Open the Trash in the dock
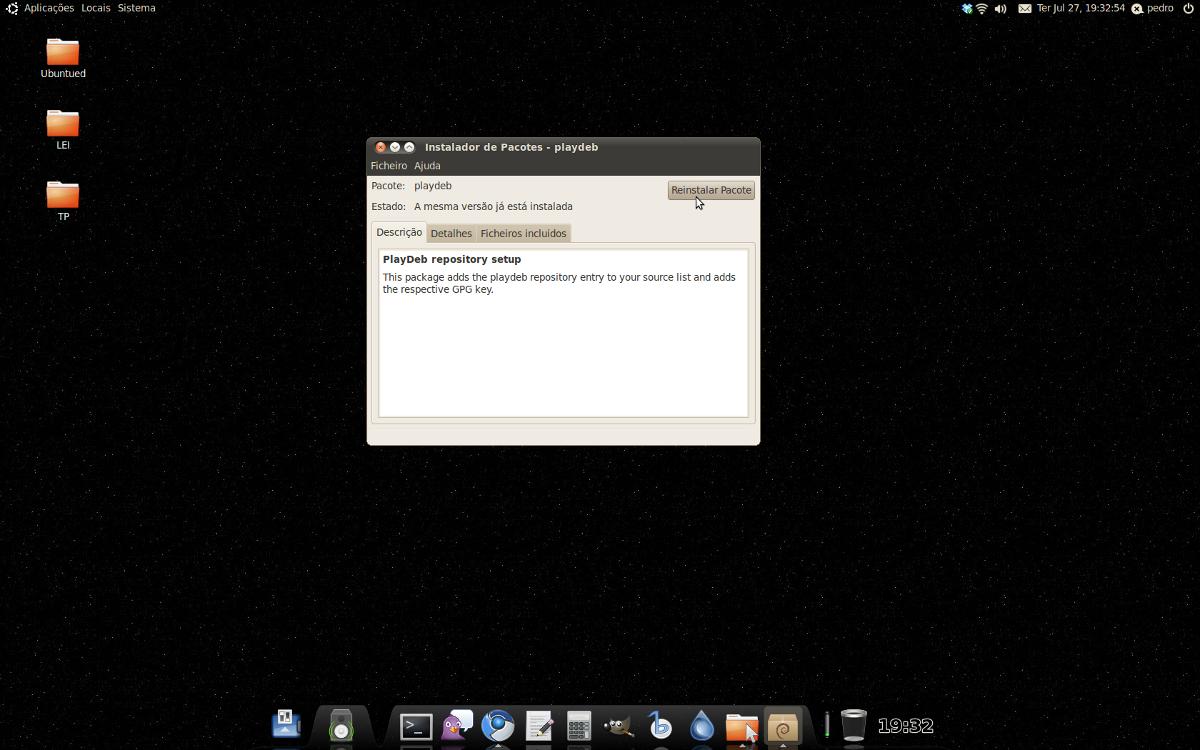The height and width of the screenshot is (750, 1200). [x=853, y=726]
